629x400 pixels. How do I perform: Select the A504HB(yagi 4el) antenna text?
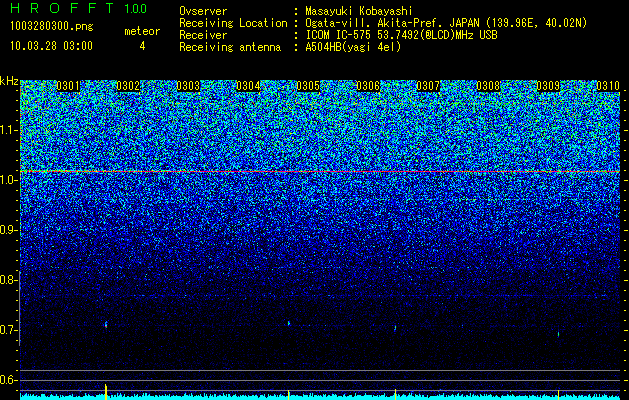click(x=353, y=47)
